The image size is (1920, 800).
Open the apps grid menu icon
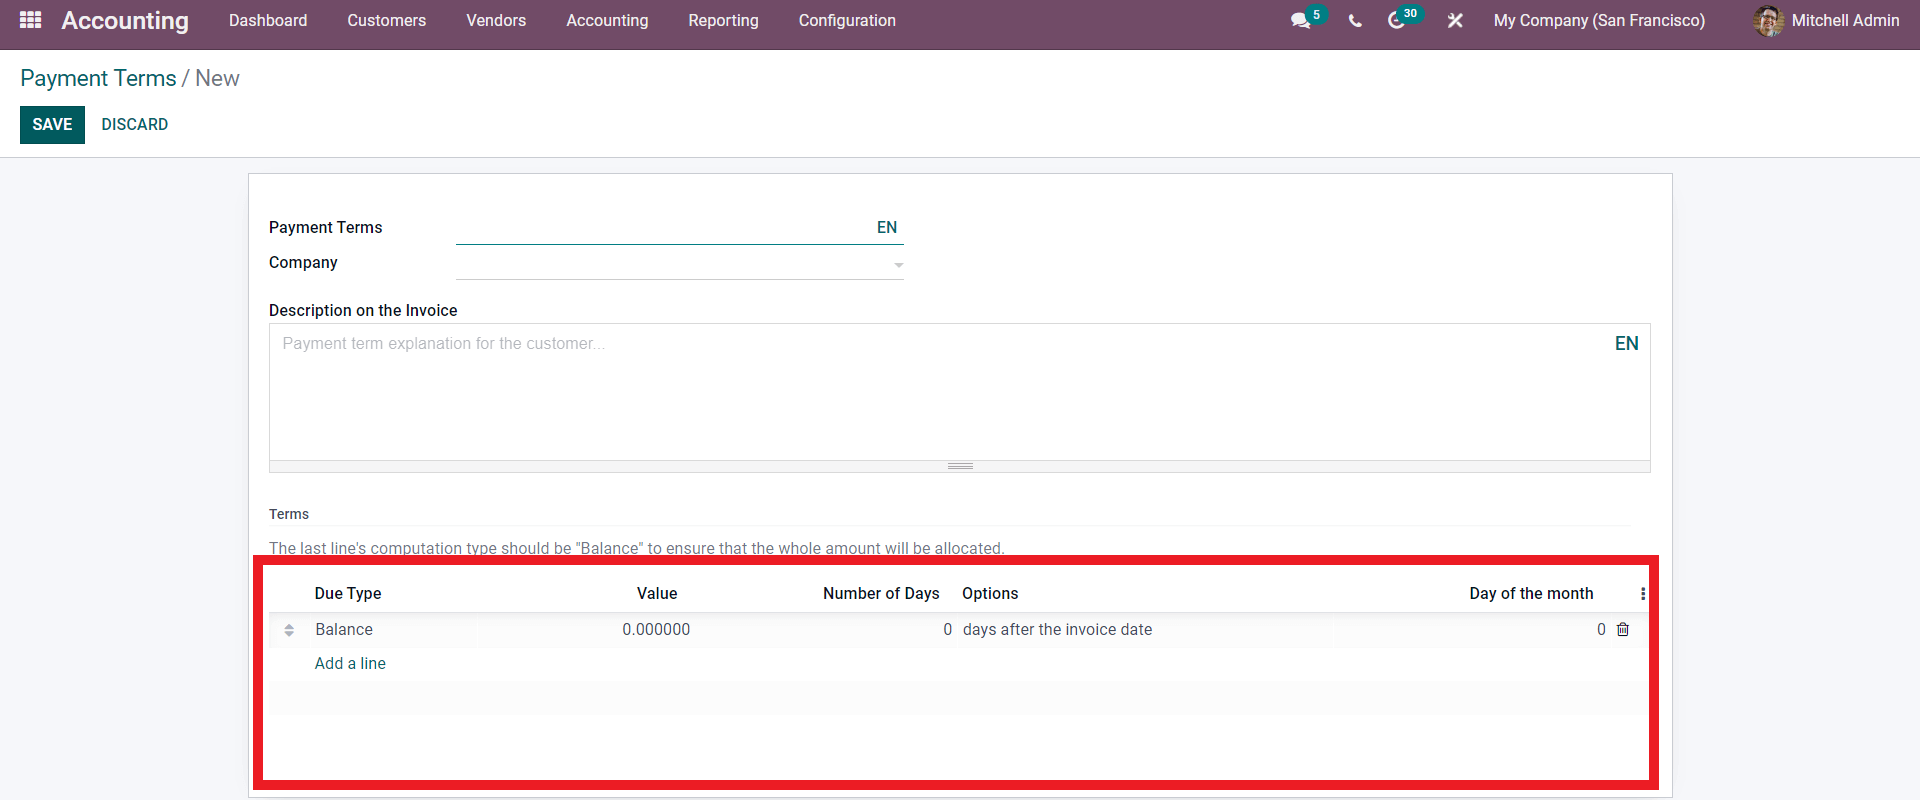(30, 20)
